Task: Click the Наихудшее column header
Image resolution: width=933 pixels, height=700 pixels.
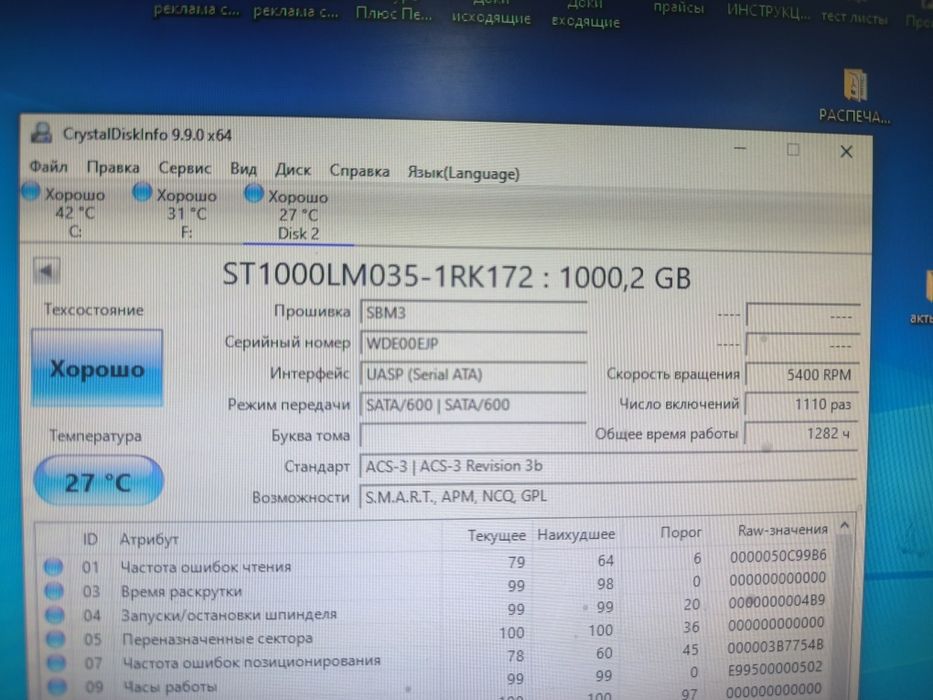Action: point(576,535)
